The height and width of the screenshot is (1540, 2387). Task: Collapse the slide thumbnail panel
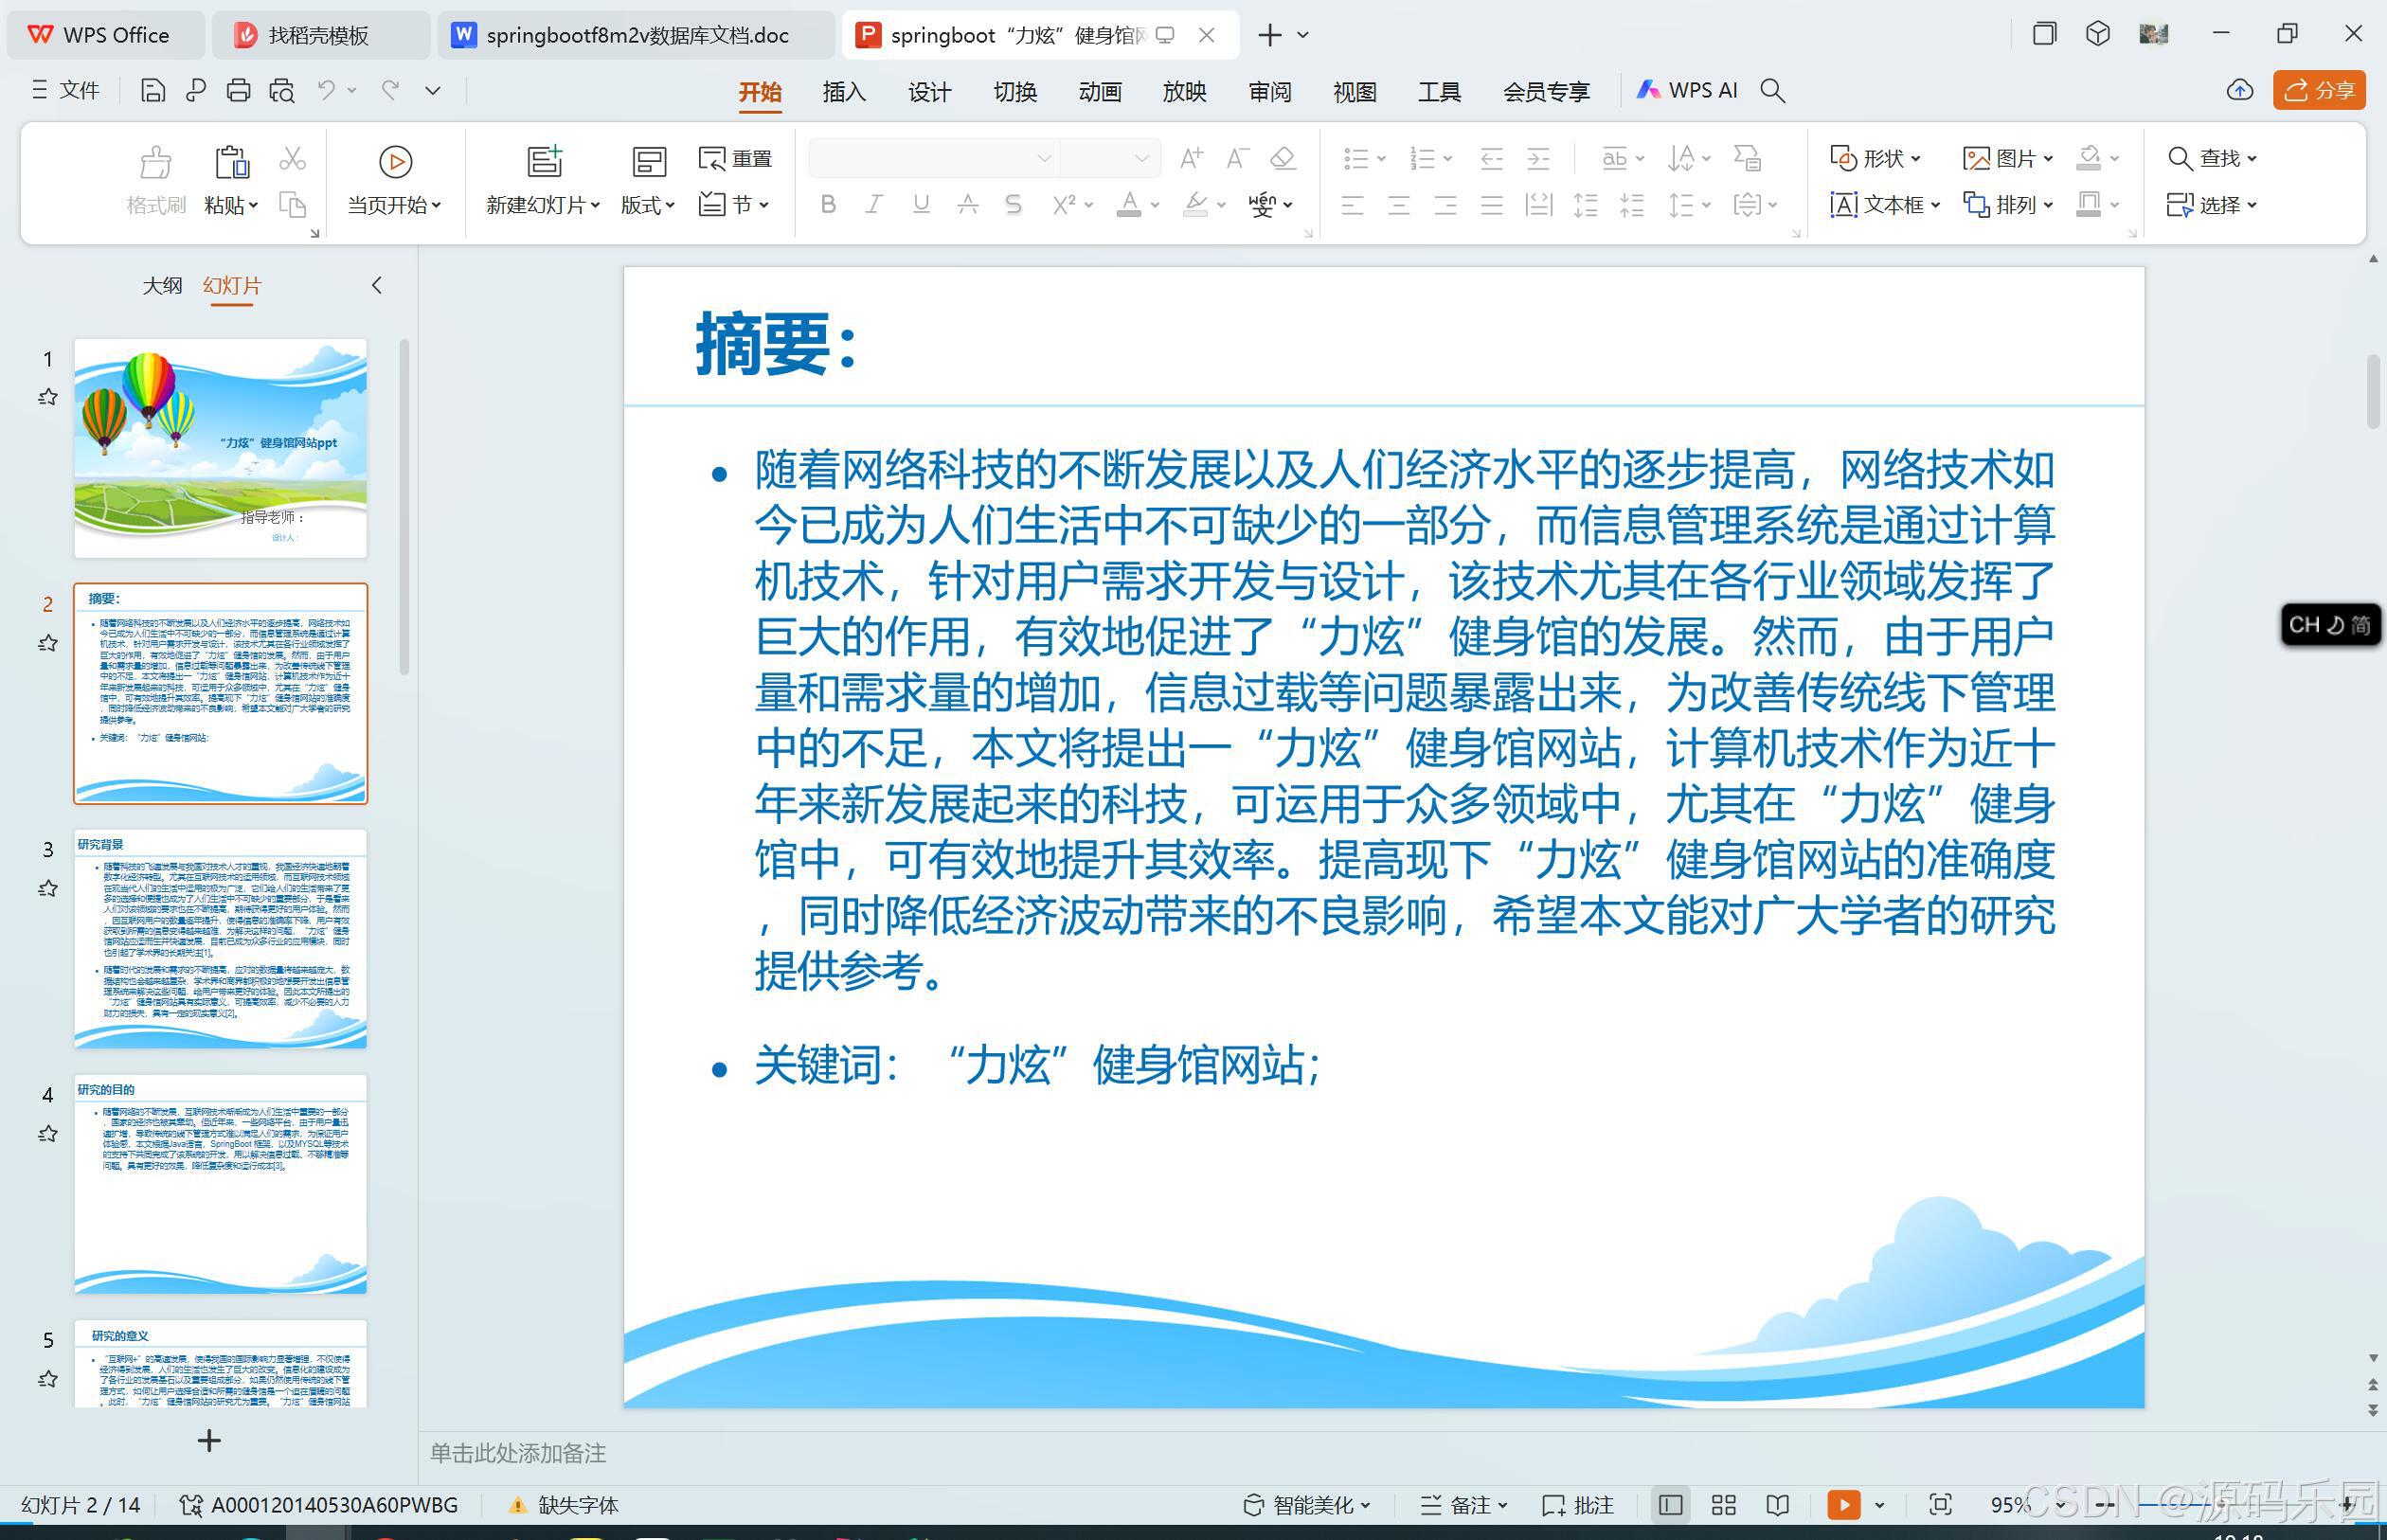click(377, 285)
